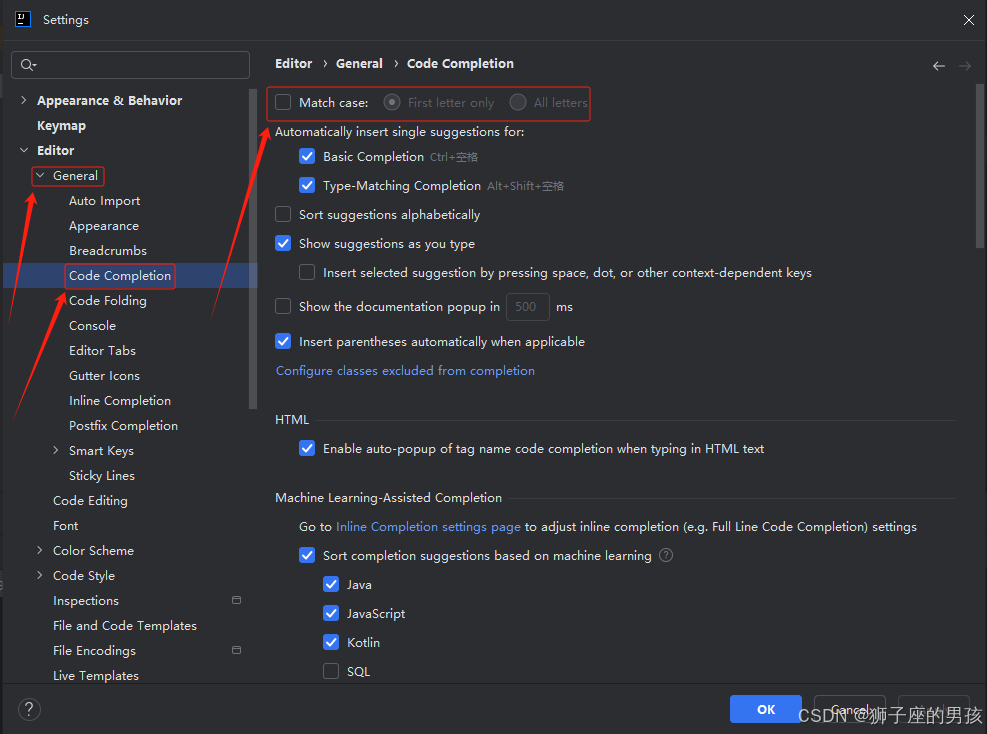
Task: Click documentation popup delay ms field
Action: click(527, 307)
